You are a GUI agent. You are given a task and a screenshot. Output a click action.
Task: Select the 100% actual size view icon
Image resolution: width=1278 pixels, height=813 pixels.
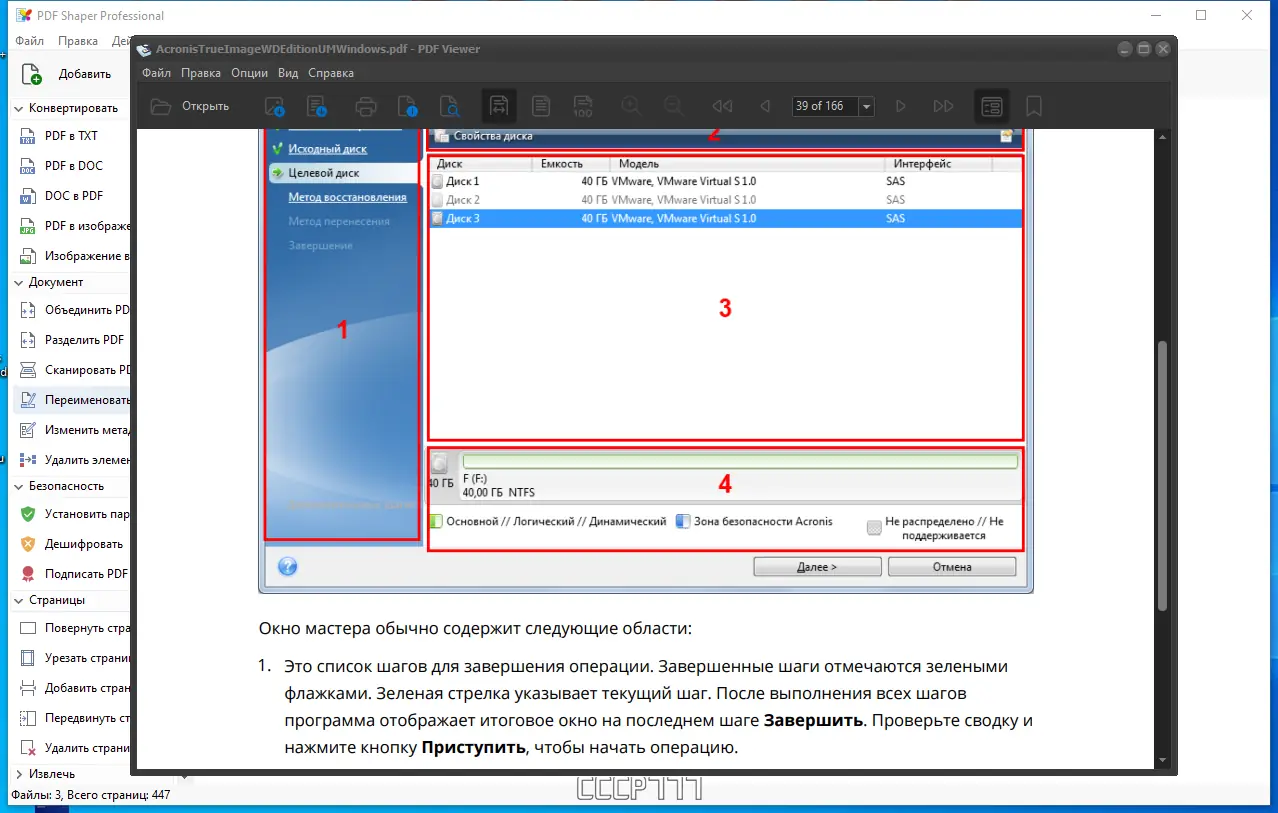(x=583, y=106)
